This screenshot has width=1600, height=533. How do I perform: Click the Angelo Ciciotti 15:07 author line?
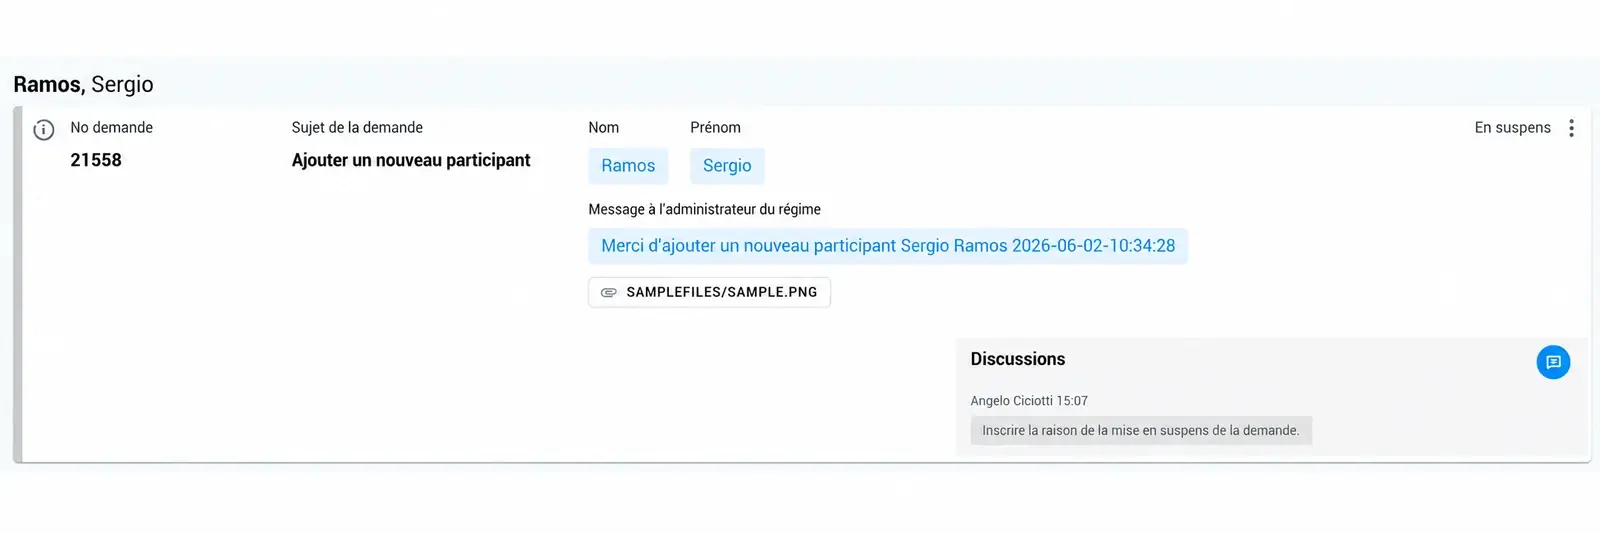point(1029,401)
